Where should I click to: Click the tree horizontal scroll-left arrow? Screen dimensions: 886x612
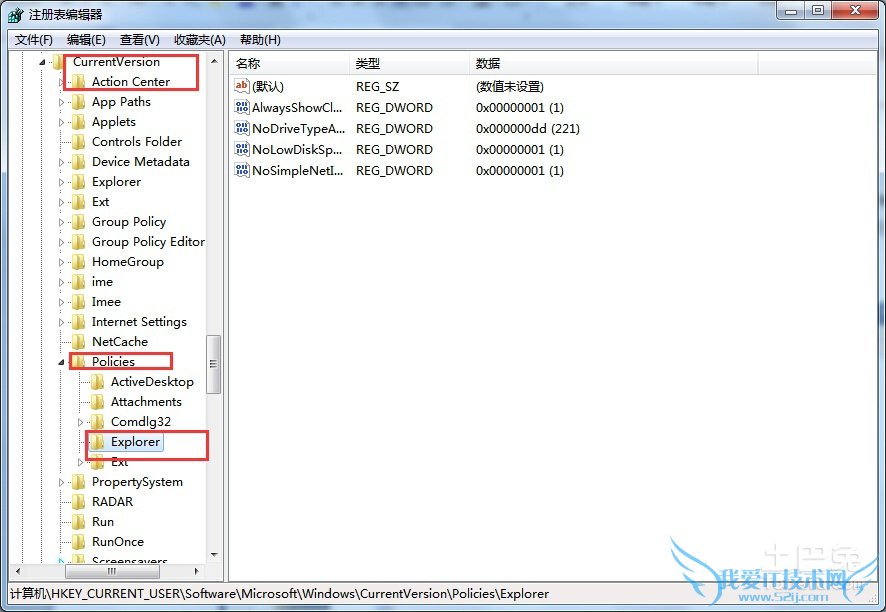pyautogui.click(x=18, y=571)
